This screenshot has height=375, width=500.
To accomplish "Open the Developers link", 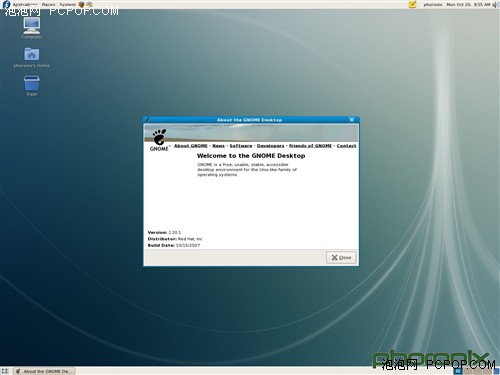I will 270,146.
